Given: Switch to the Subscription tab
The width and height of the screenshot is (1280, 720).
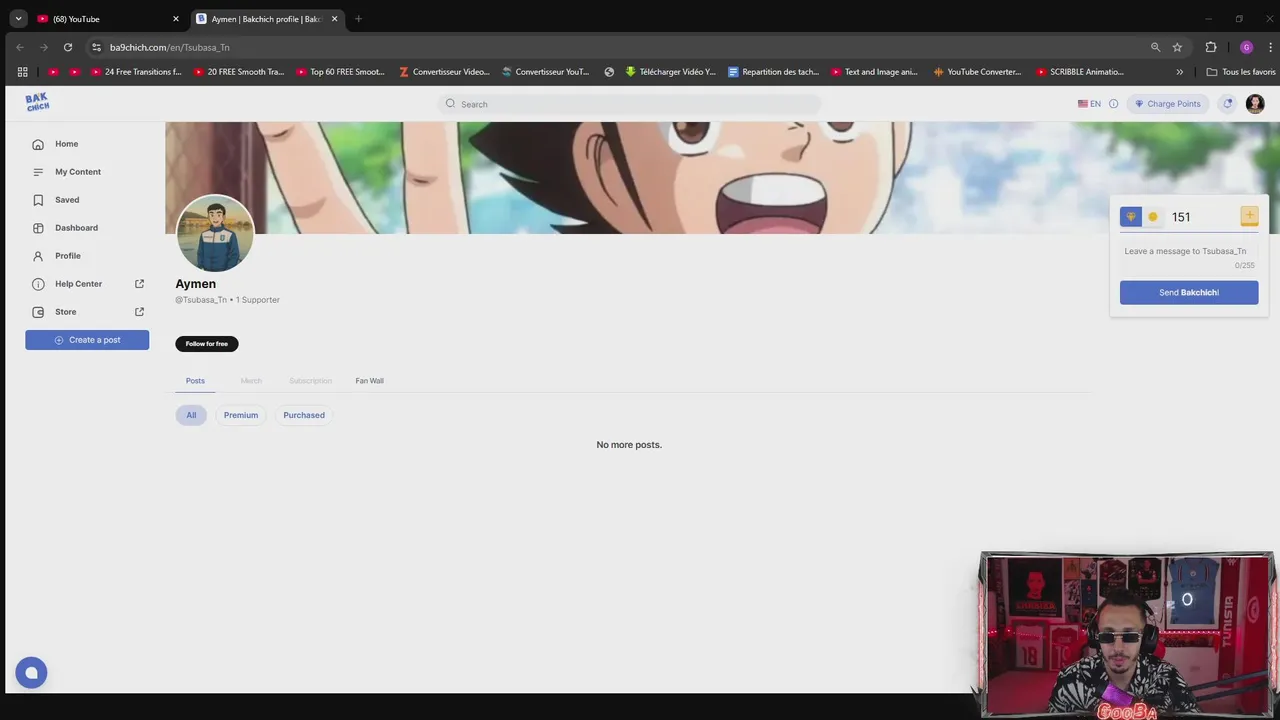Looking at the screenshot, I should [310, 381].
